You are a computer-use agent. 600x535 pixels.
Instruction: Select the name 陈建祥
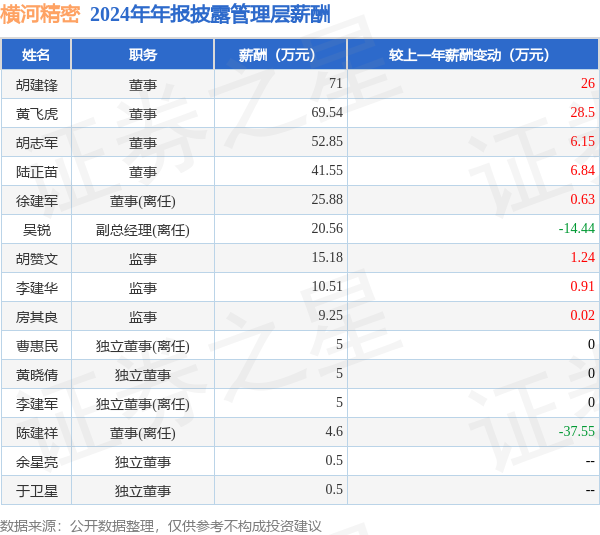37,433
